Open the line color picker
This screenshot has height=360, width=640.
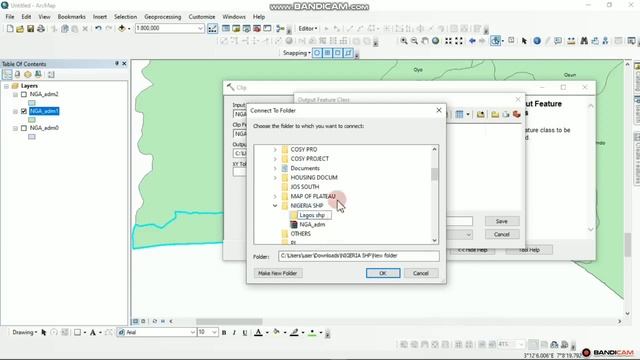[x=294, y=333]
